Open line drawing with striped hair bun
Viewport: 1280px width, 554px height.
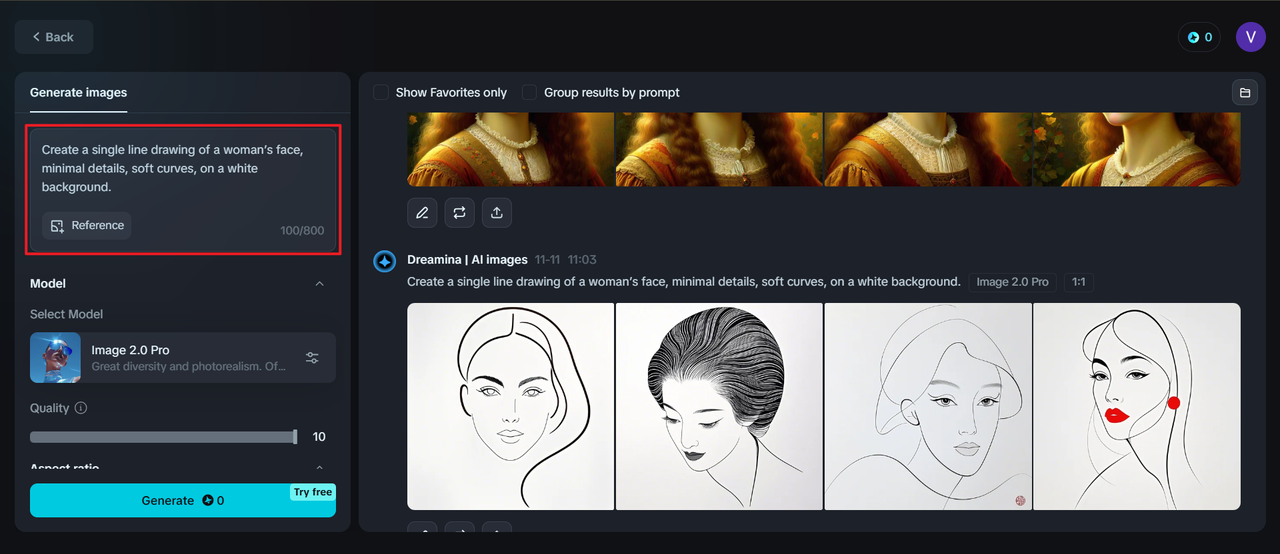[719, 406]
